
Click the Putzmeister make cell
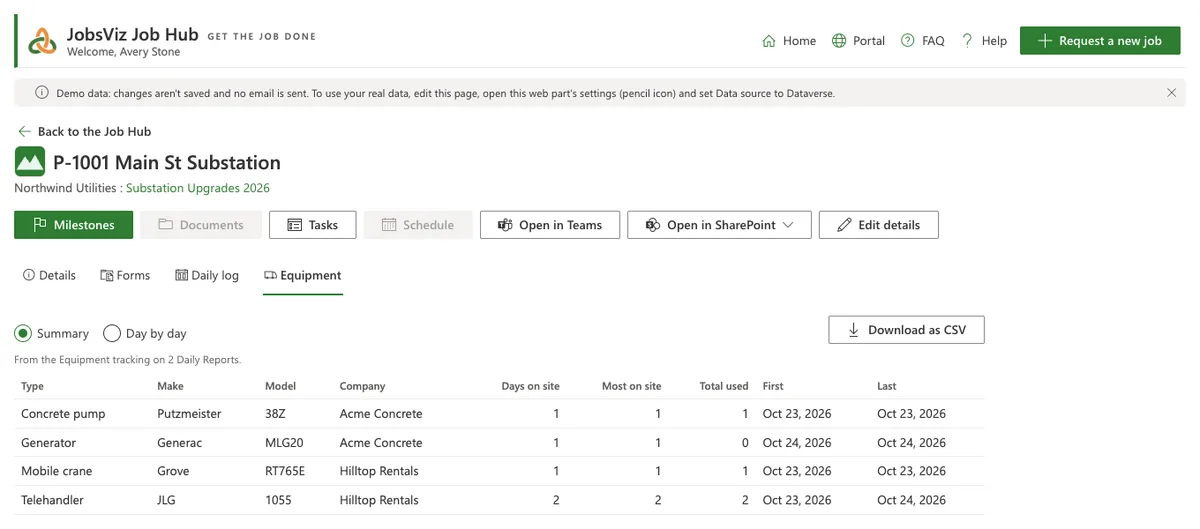[x=189, y=414]
